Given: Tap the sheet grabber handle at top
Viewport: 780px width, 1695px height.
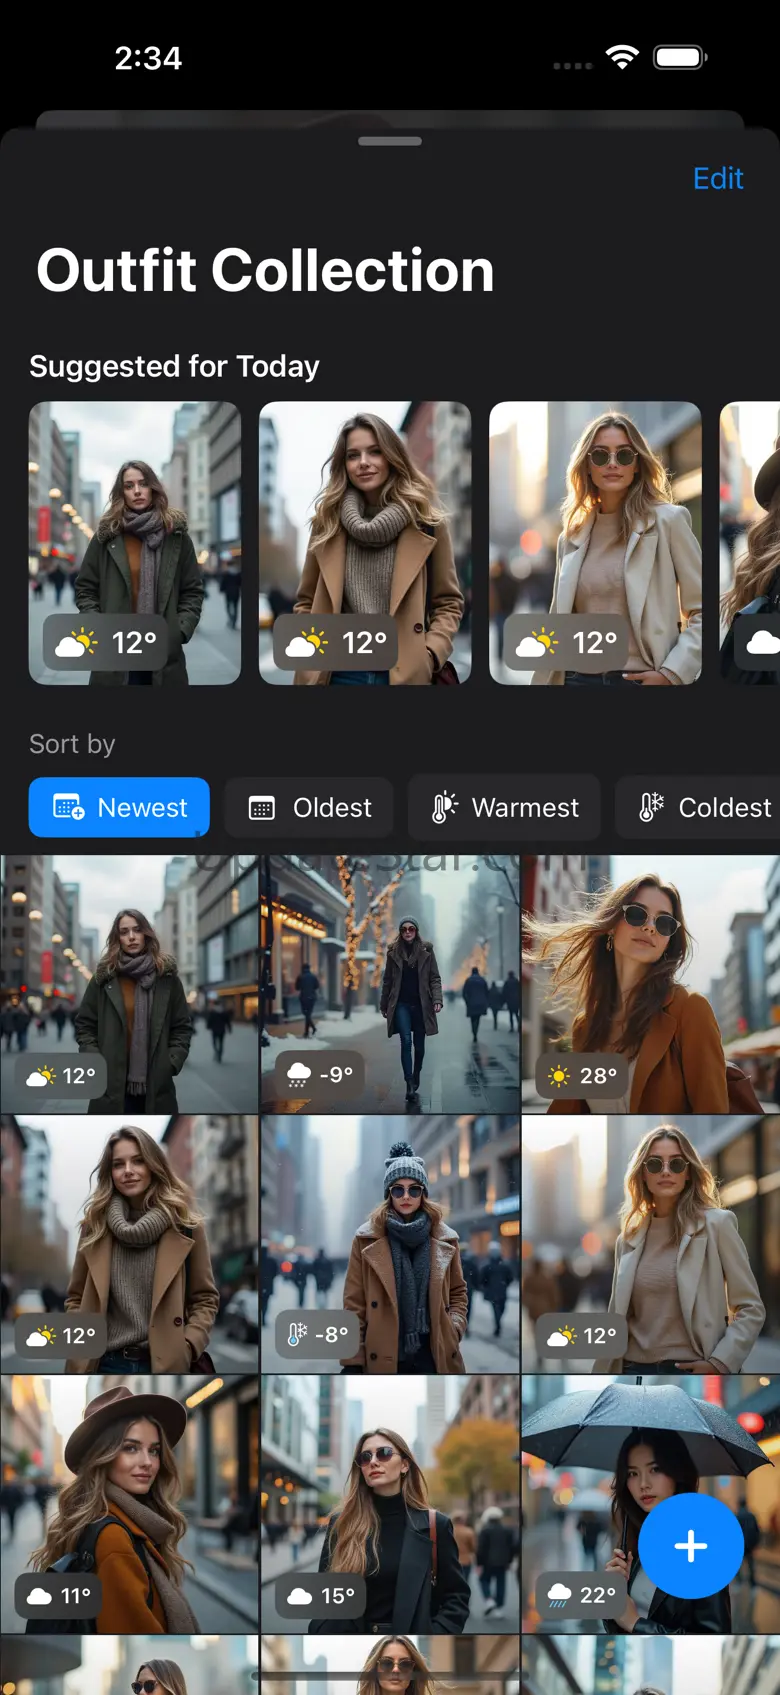Looking at the screenshot, I should (390, 141).
